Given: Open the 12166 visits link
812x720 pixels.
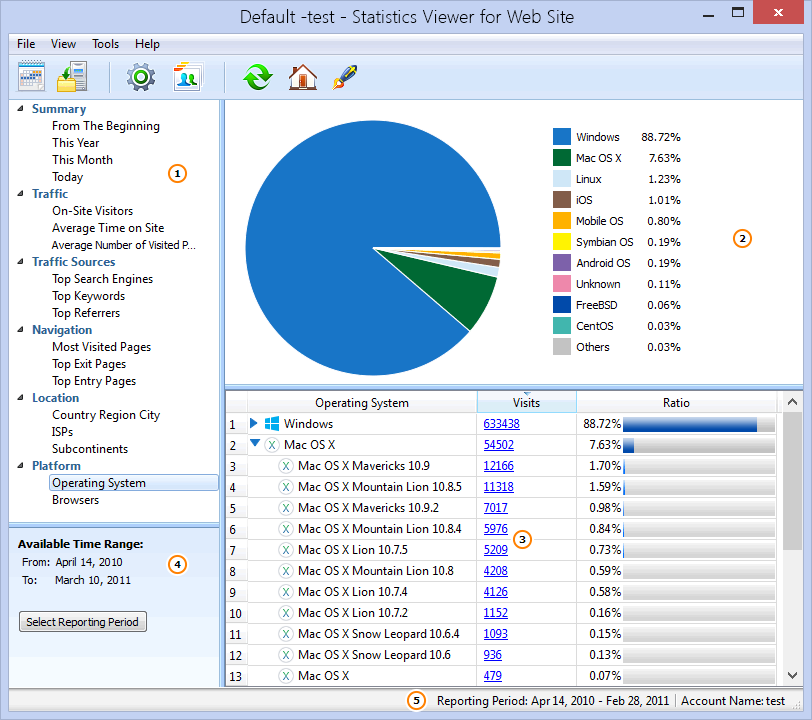Looking at the screenshot, I should pos(499,466).
